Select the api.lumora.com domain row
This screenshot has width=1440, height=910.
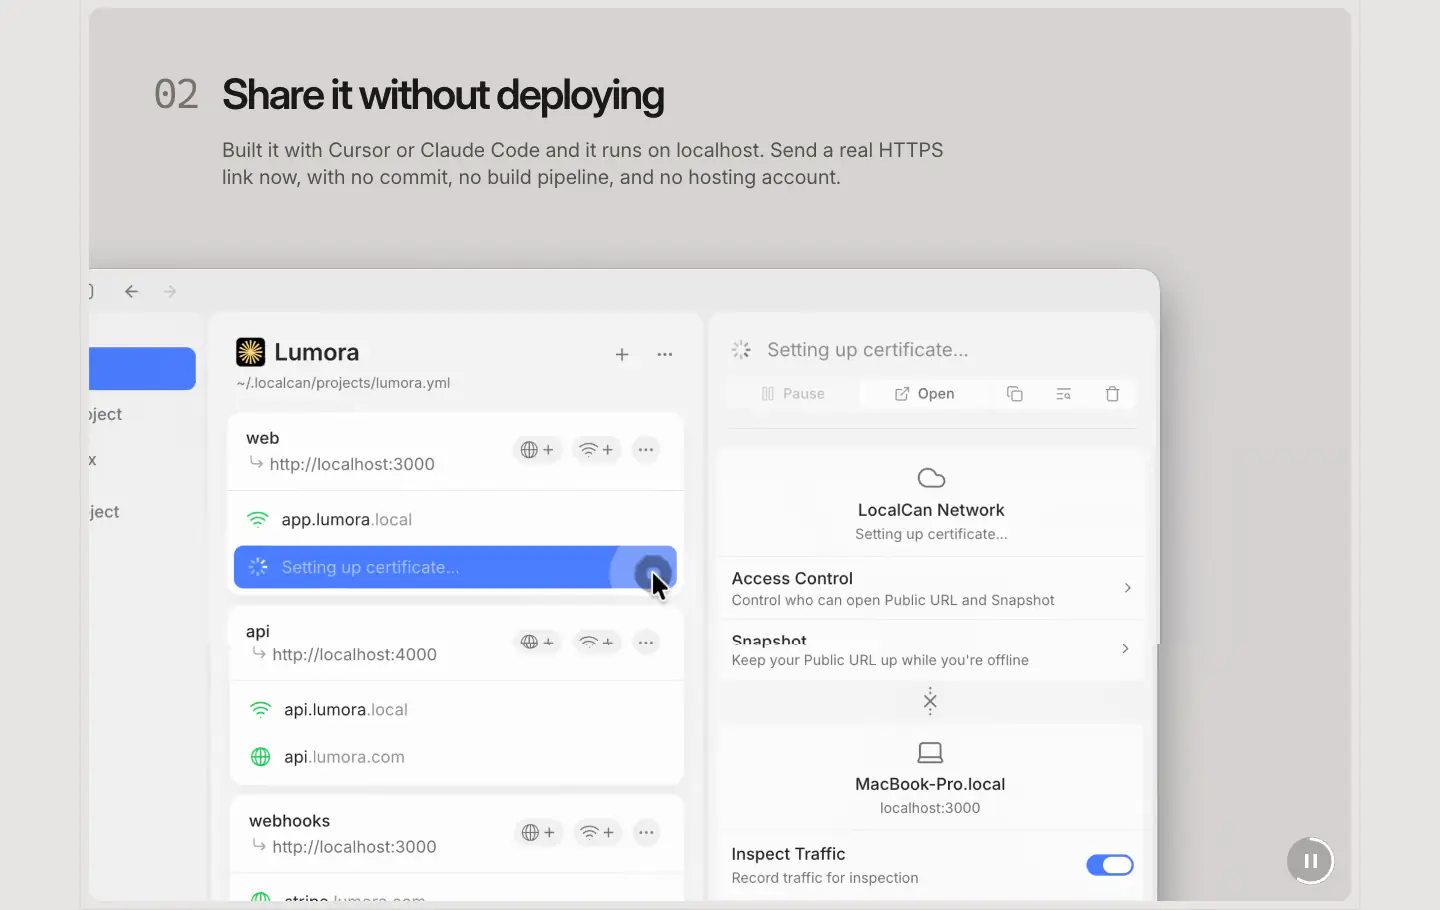pos(457,757)
